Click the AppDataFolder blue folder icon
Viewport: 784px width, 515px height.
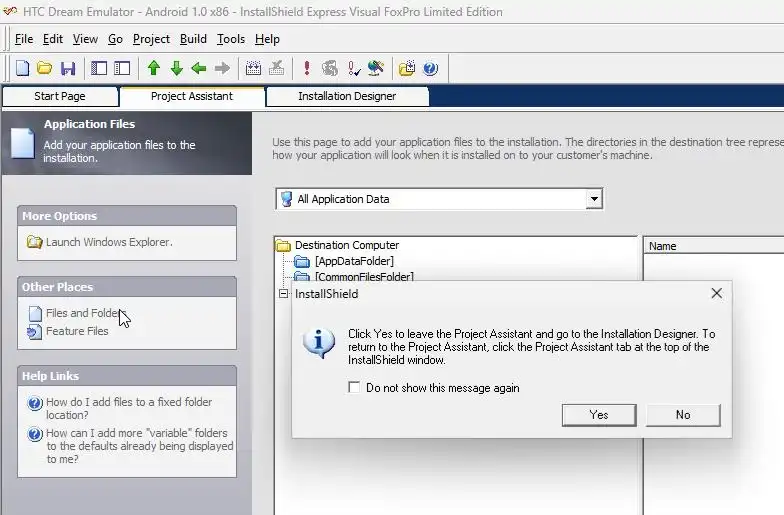(302, 261)
